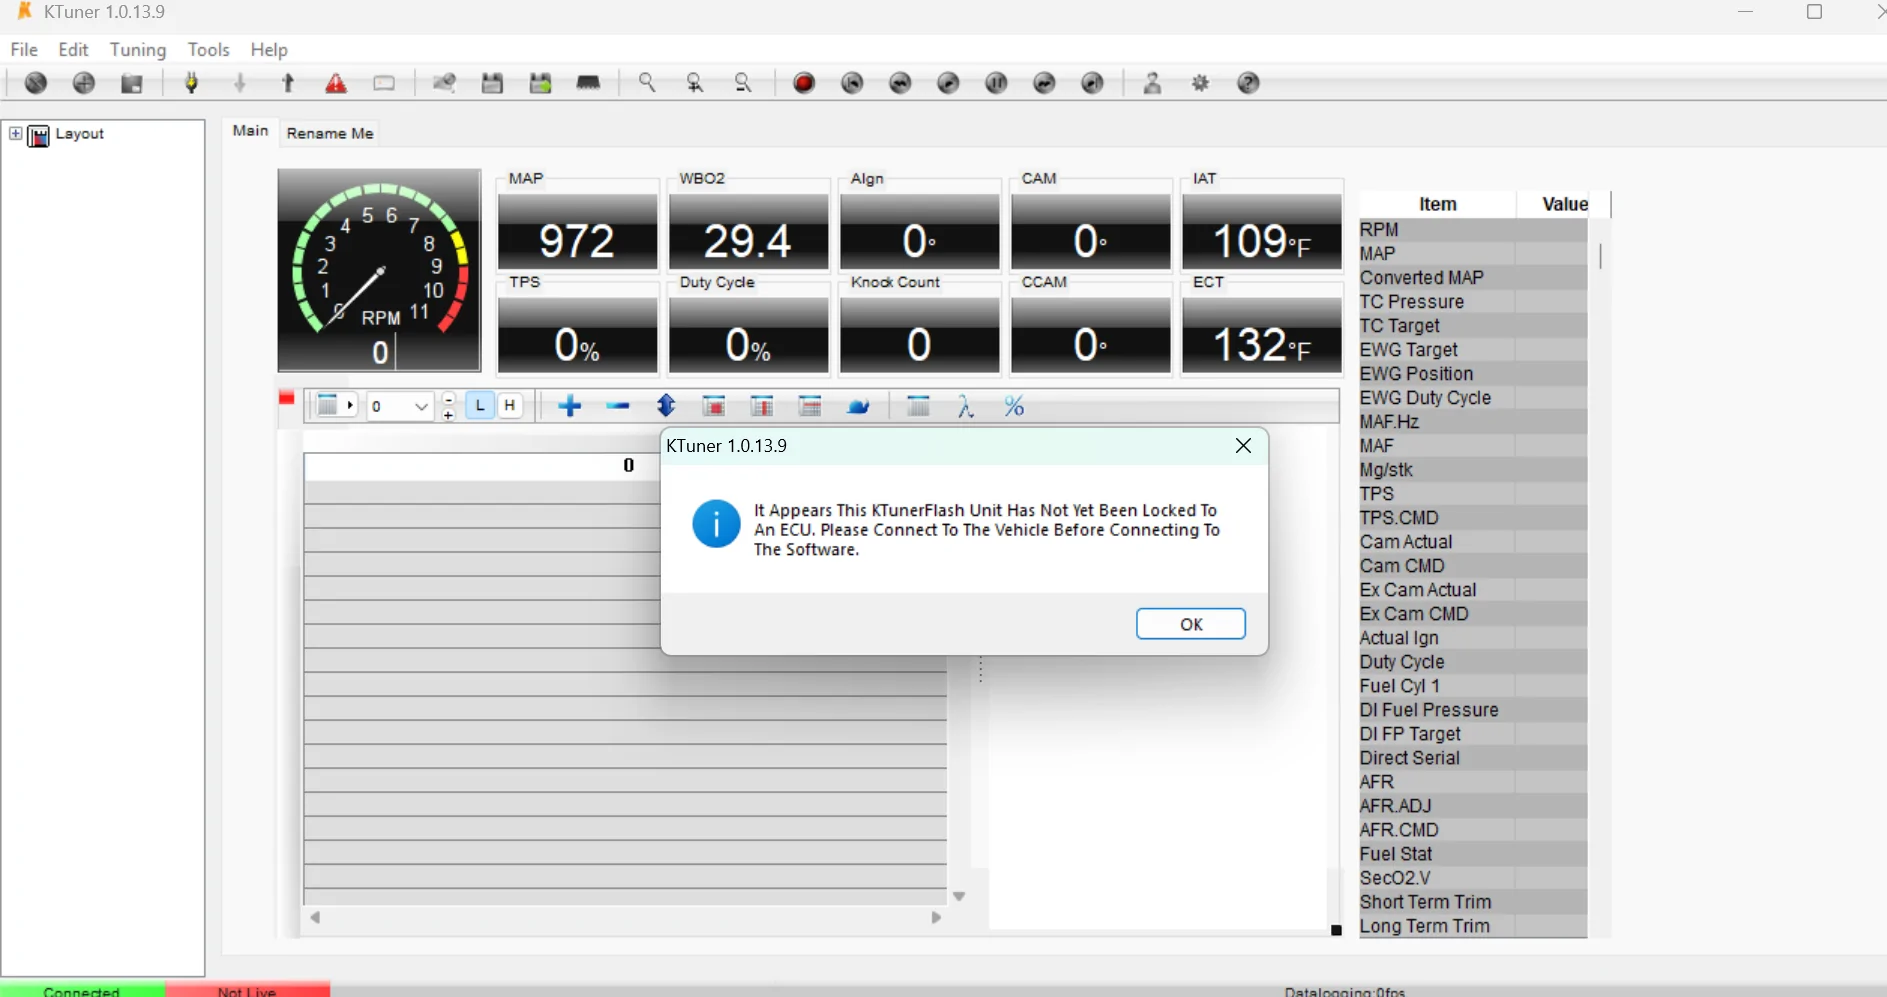Viewport: 1887px width, 997px height.
Task: Click the table icon with red column
Action: (762, 406)
